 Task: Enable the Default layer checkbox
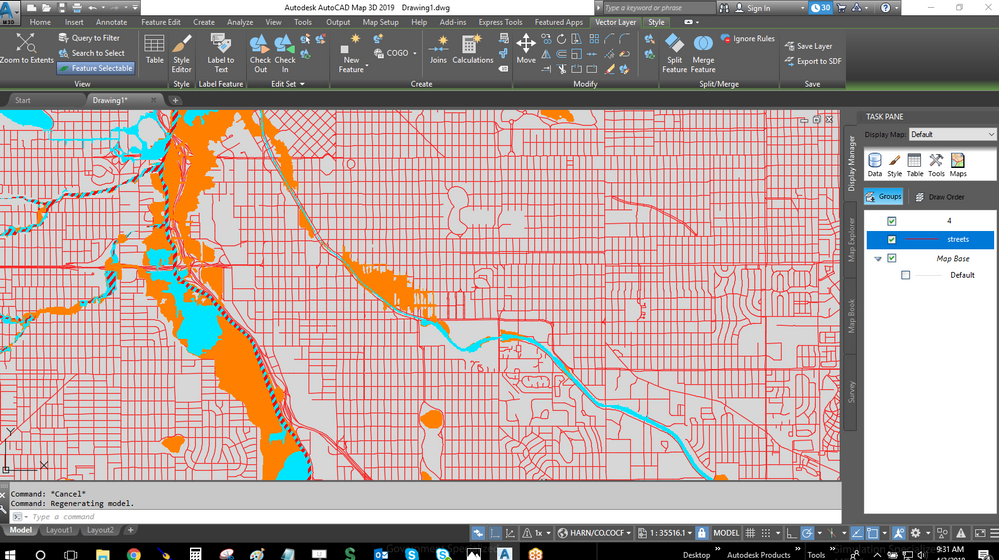click(x=905, y=275)
